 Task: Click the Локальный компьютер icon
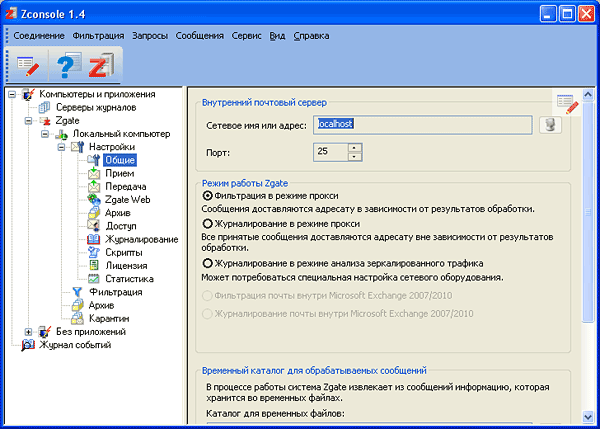[62, 134]
